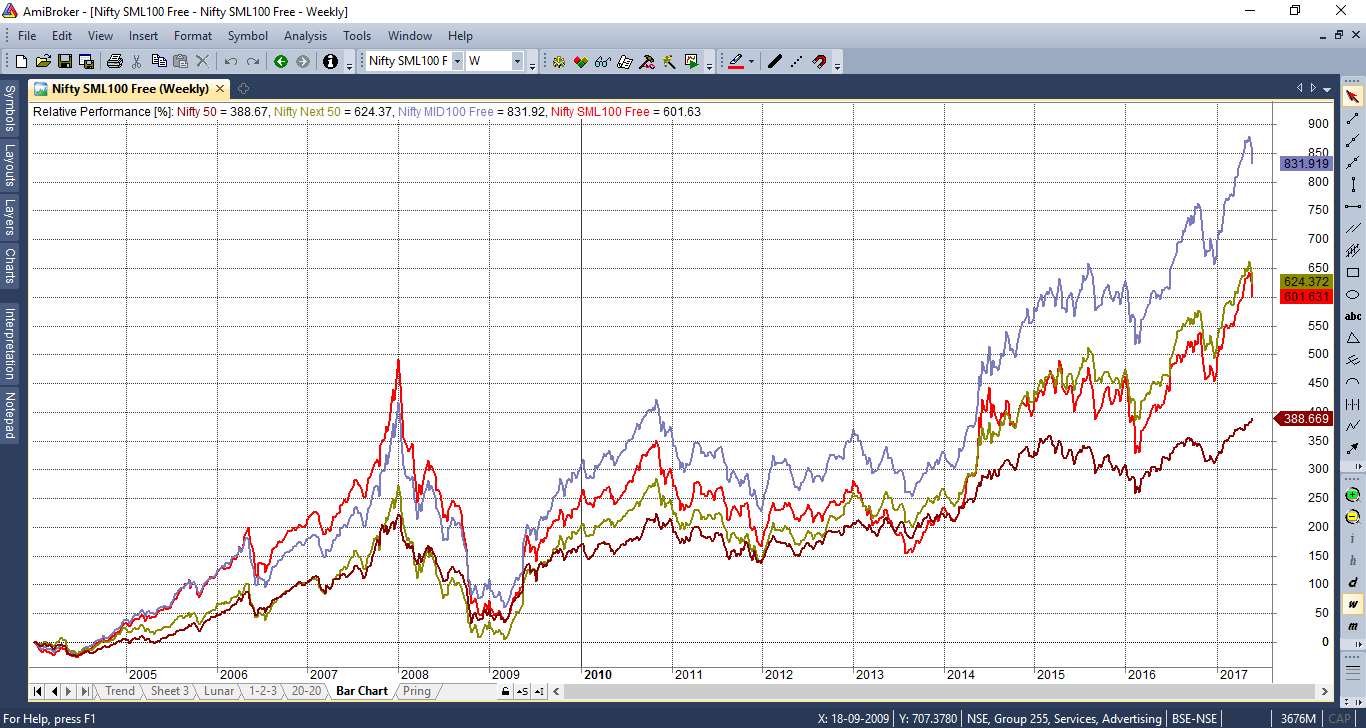Click the Cut scissors icon
This screenshot has width=1366, height=728.
click(x=137, y=61)
